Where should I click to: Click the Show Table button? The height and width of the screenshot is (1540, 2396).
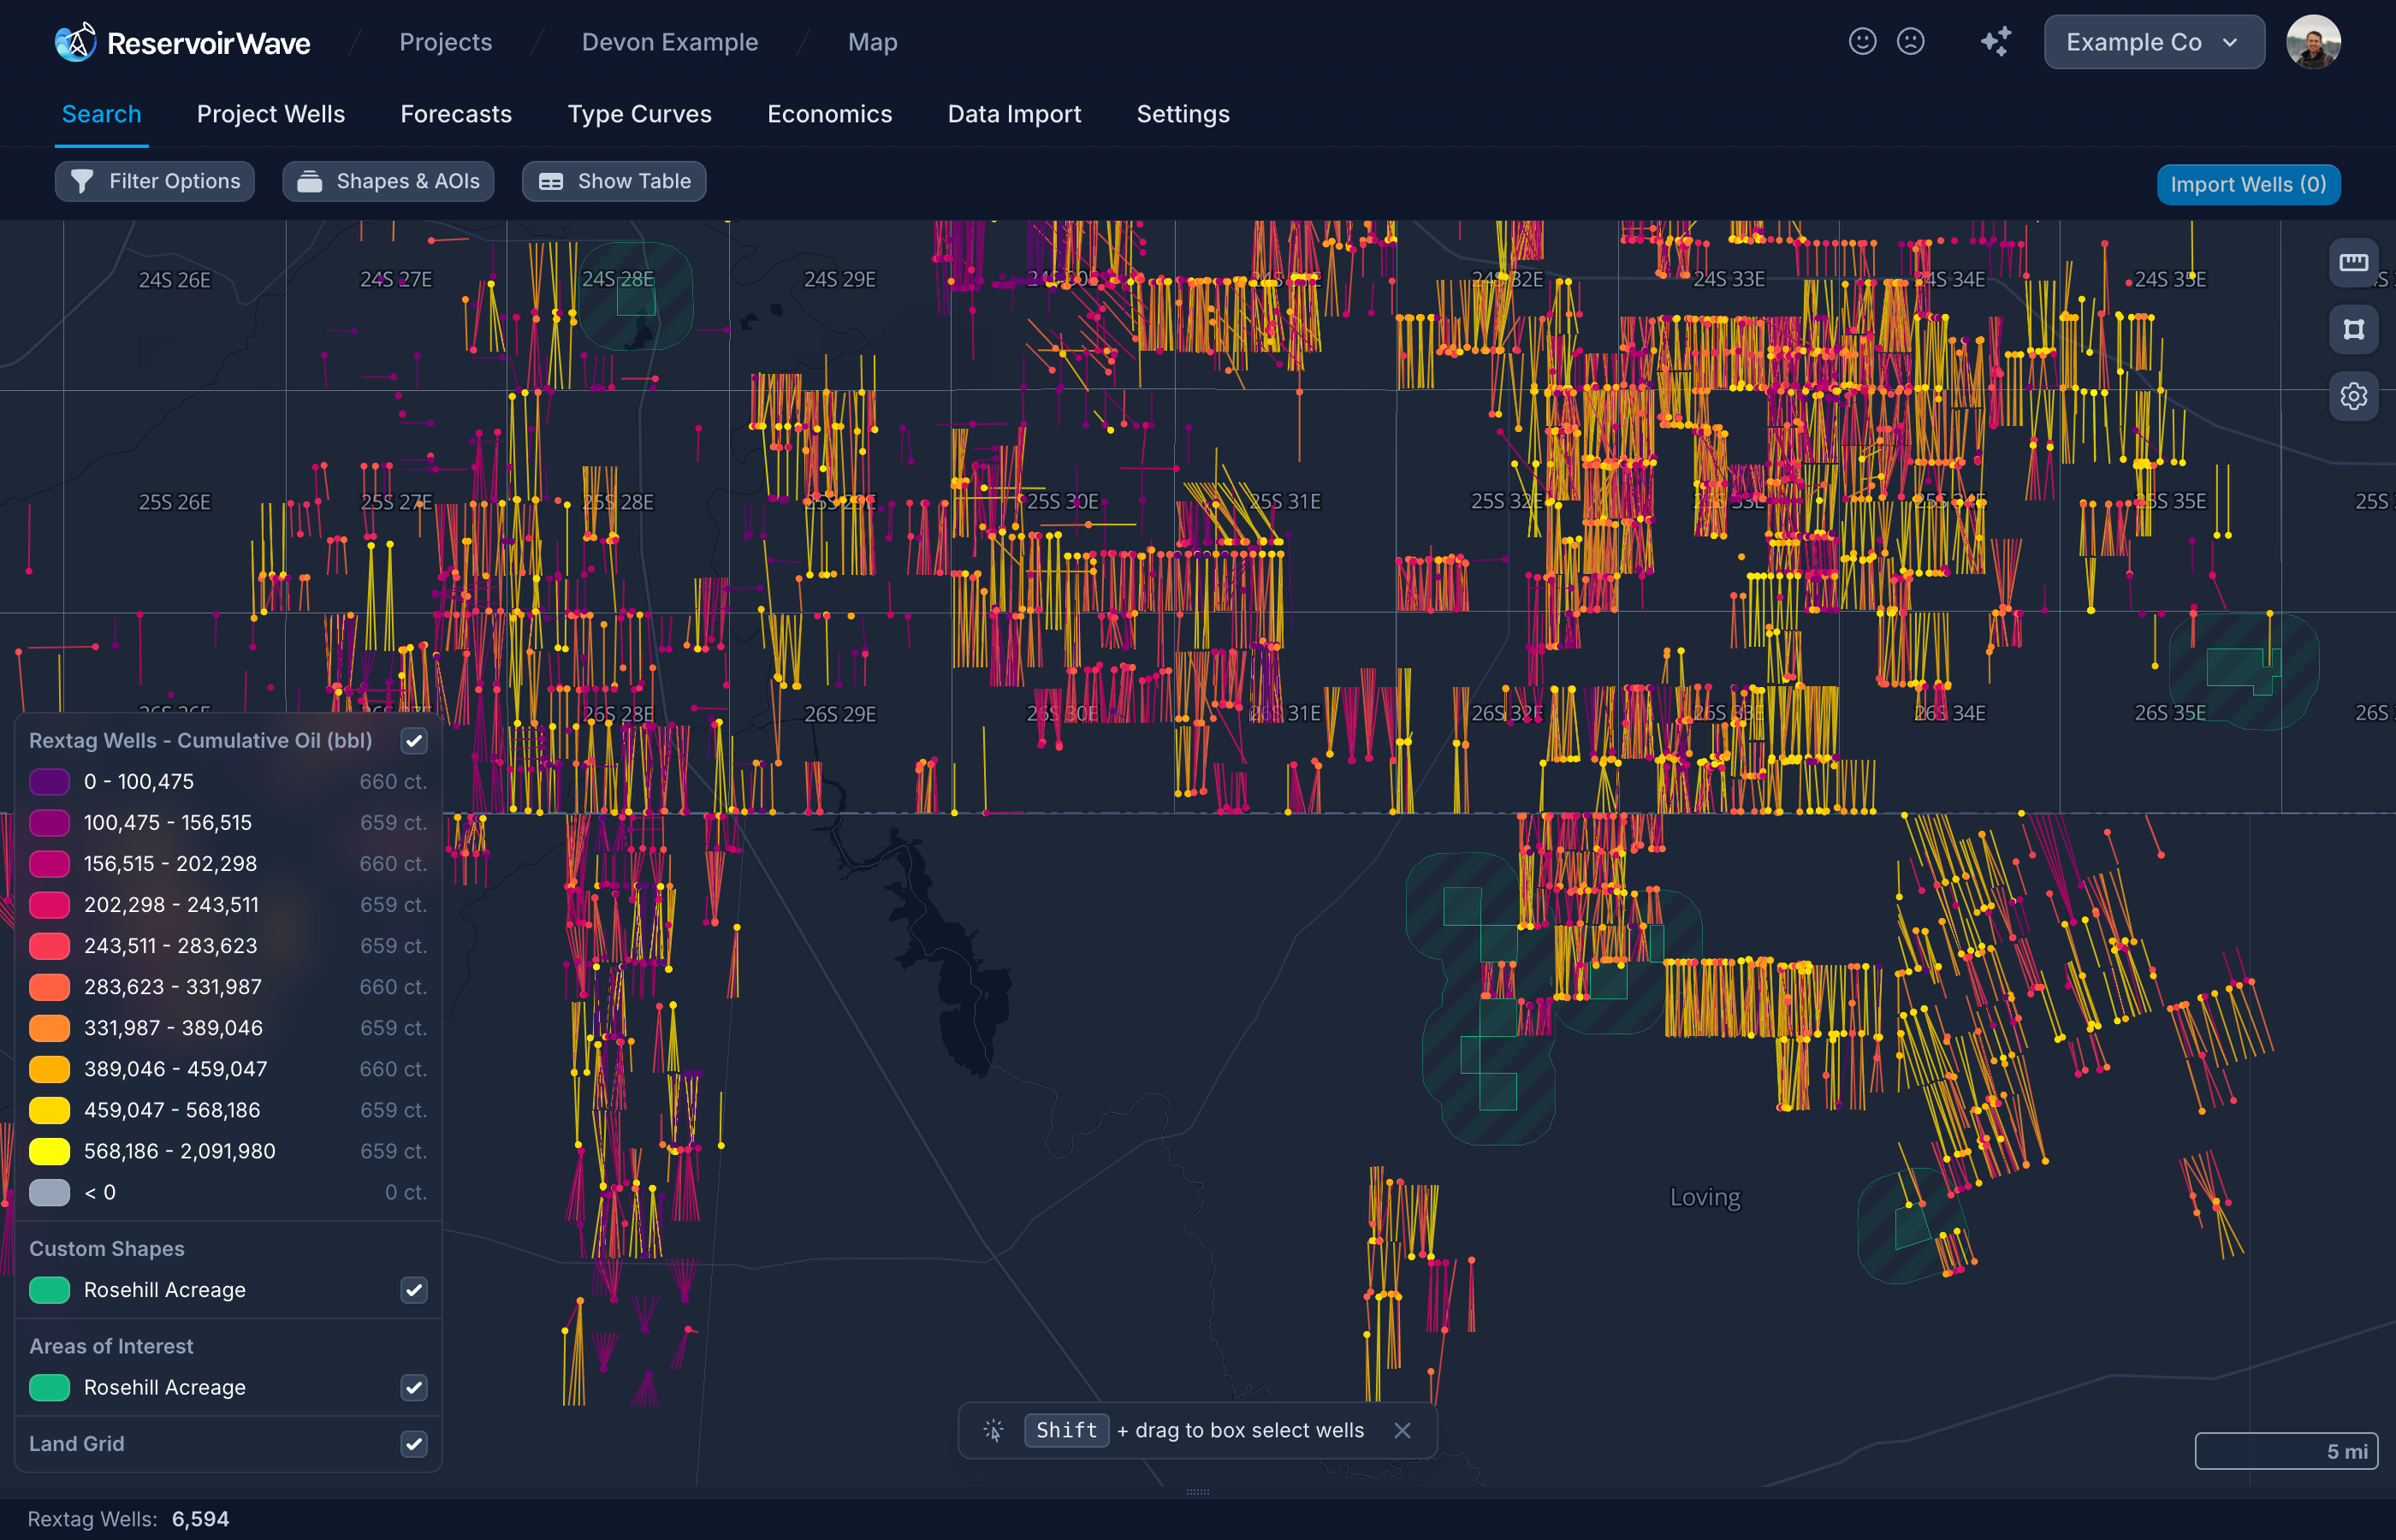click(x=614, y=181)
